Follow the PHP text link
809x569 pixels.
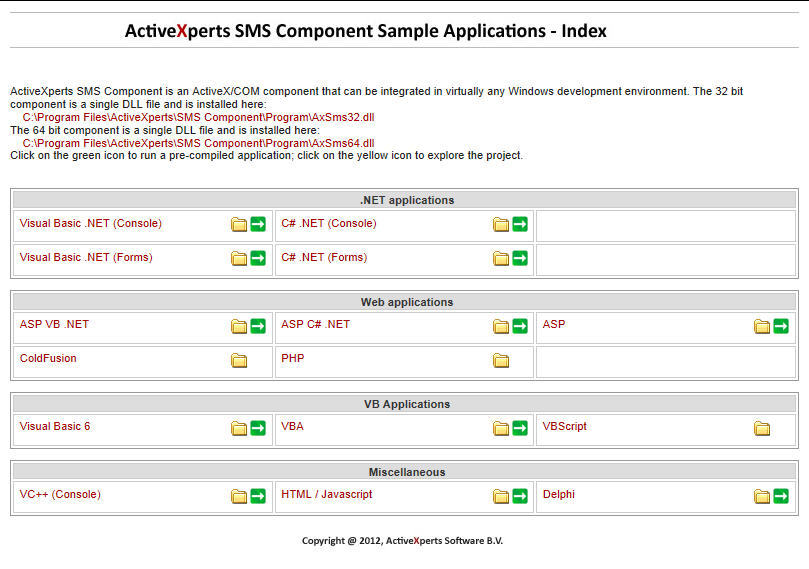click(293, 359)
